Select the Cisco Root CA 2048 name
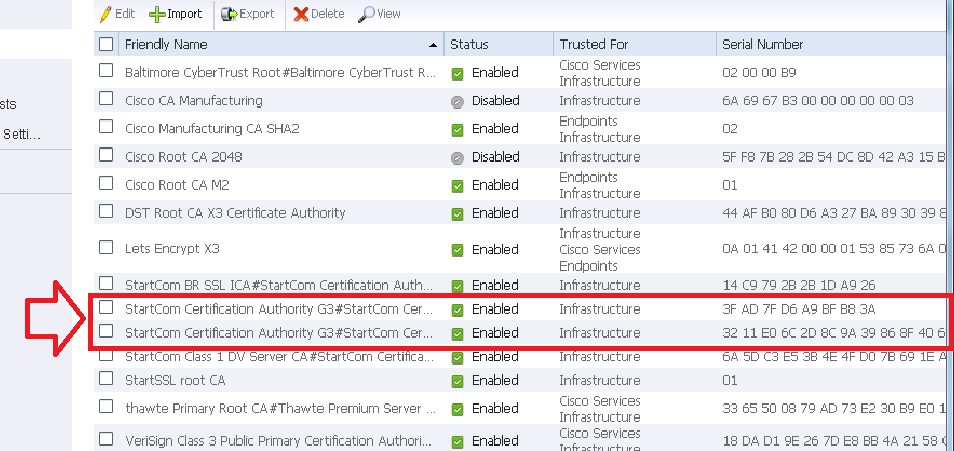This screenshot has height=451, width=954. point(183,157)
